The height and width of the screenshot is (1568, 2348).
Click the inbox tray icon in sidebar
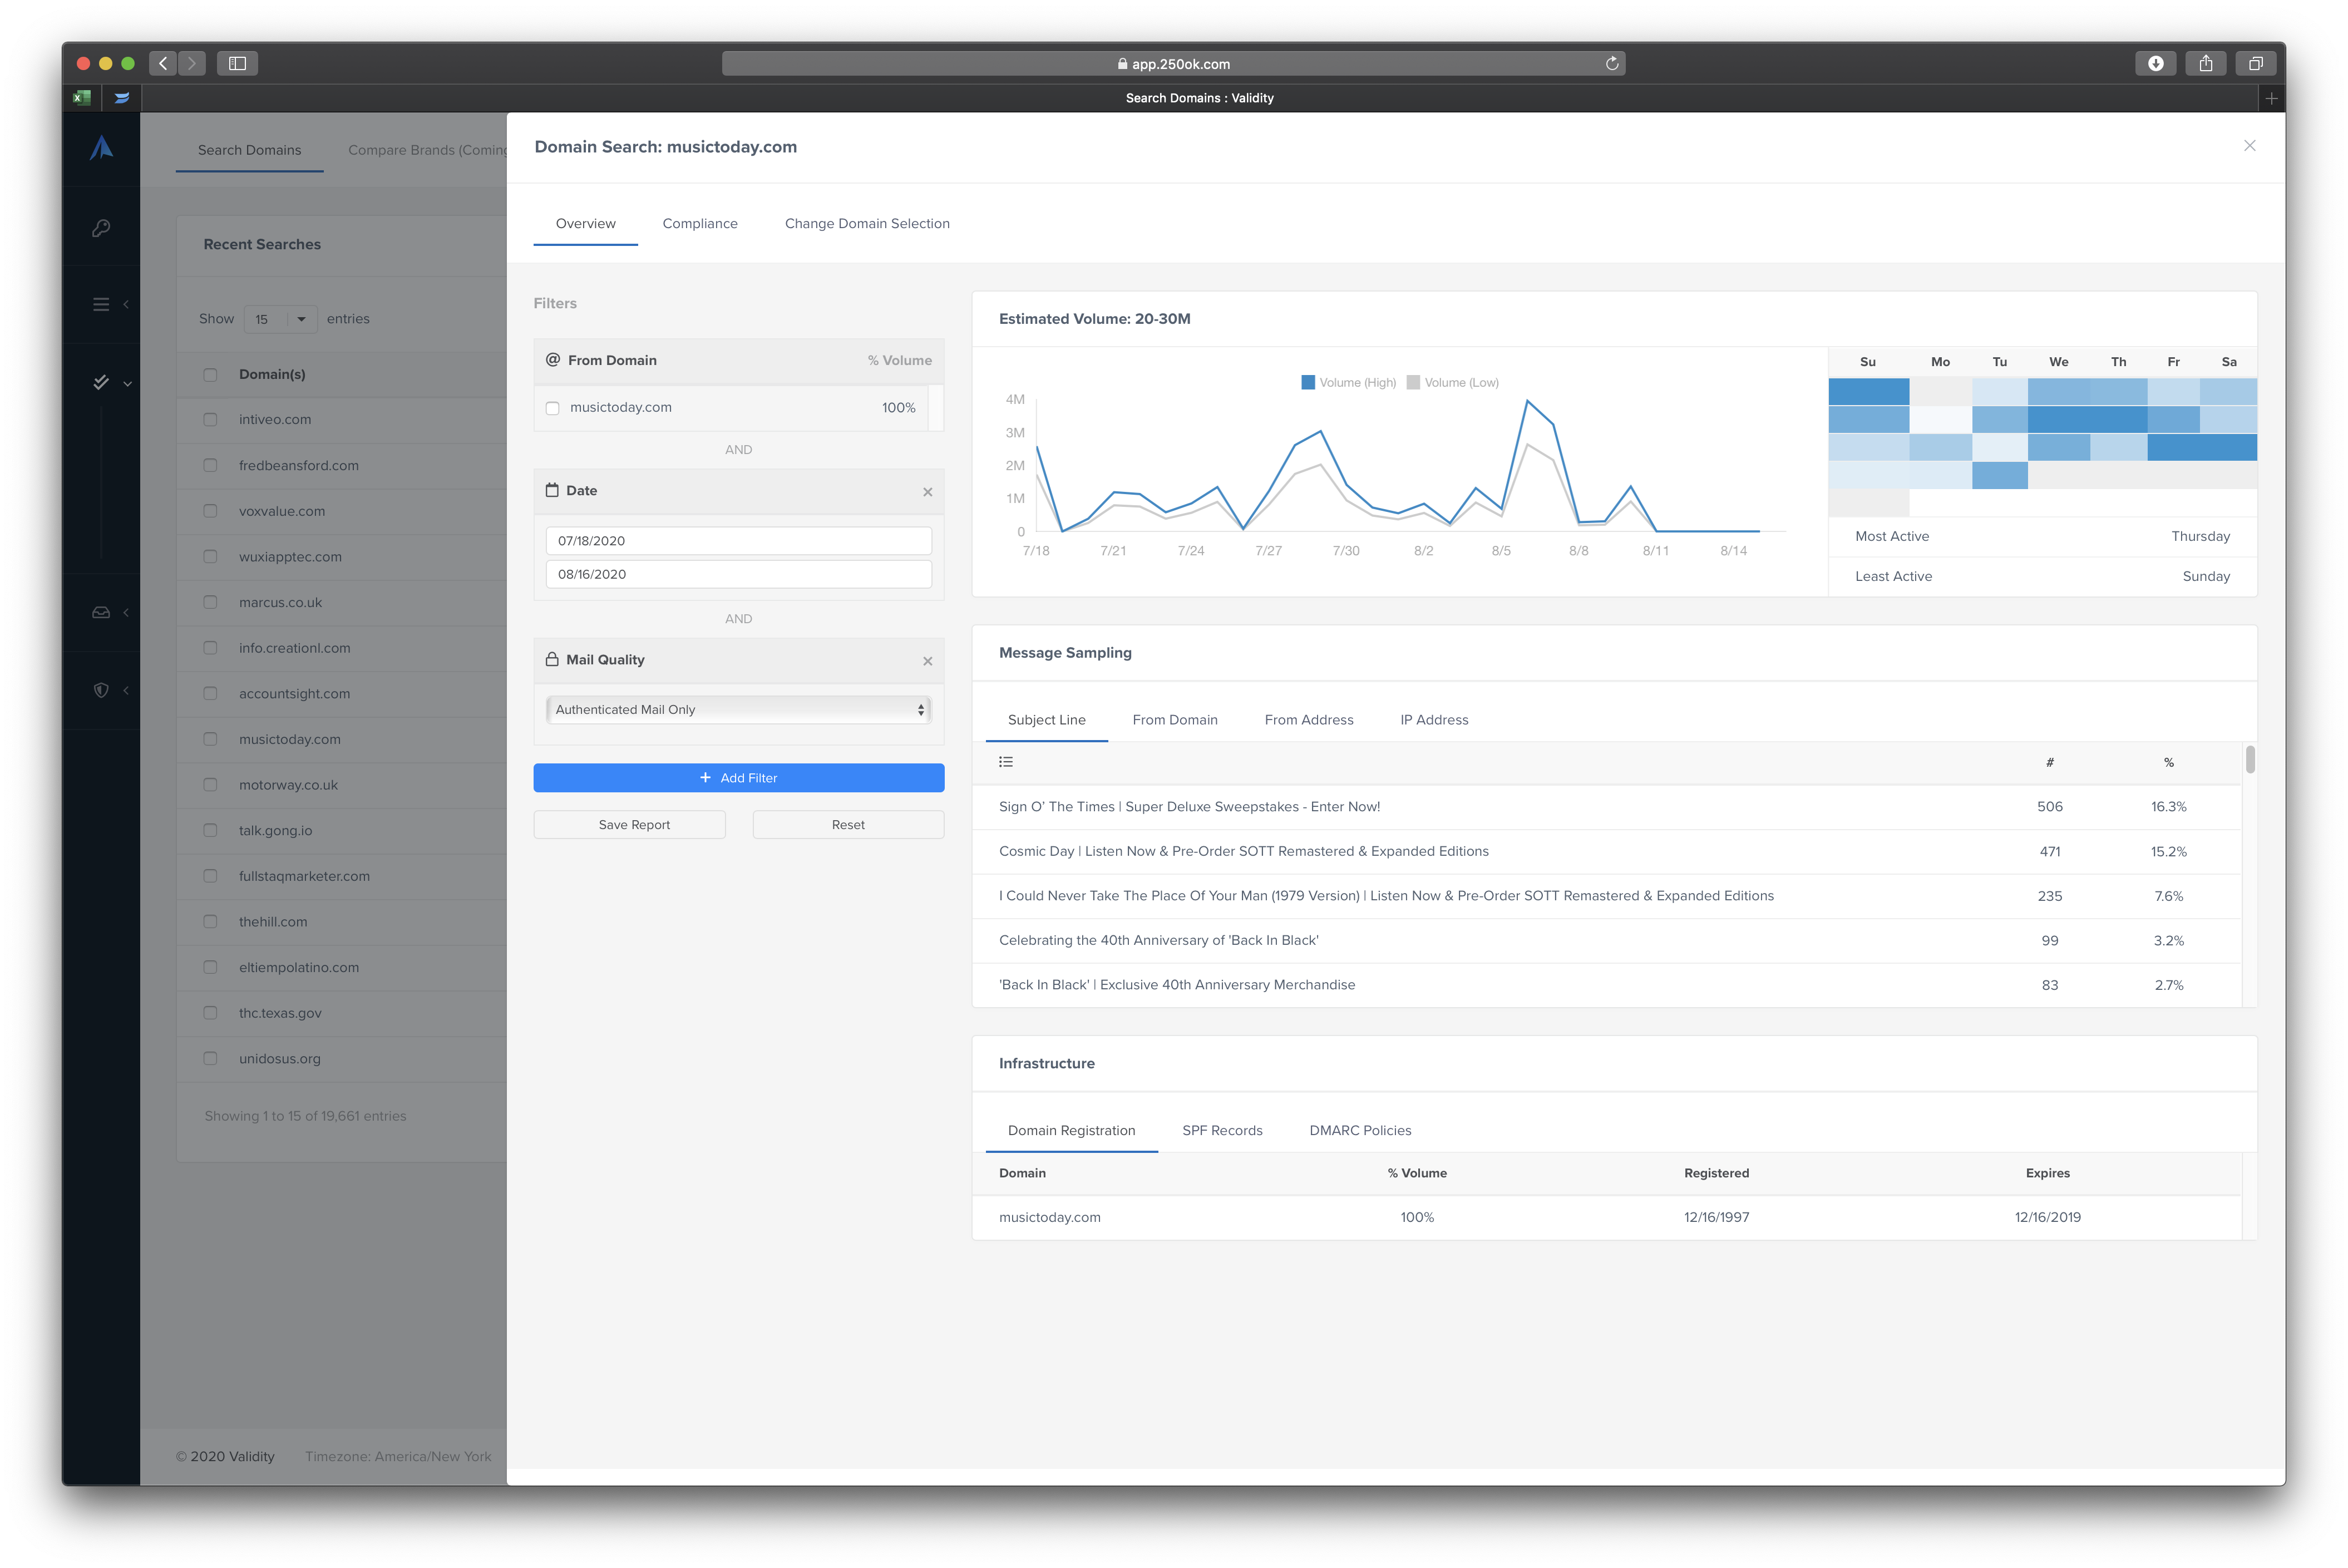(x=101, y=612)
